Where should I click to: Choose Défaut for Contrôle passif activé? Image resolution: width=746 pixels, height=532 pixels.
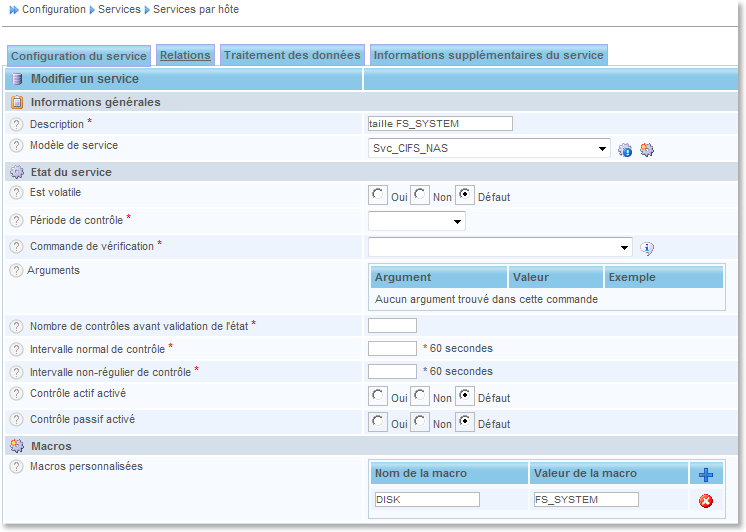465,423
